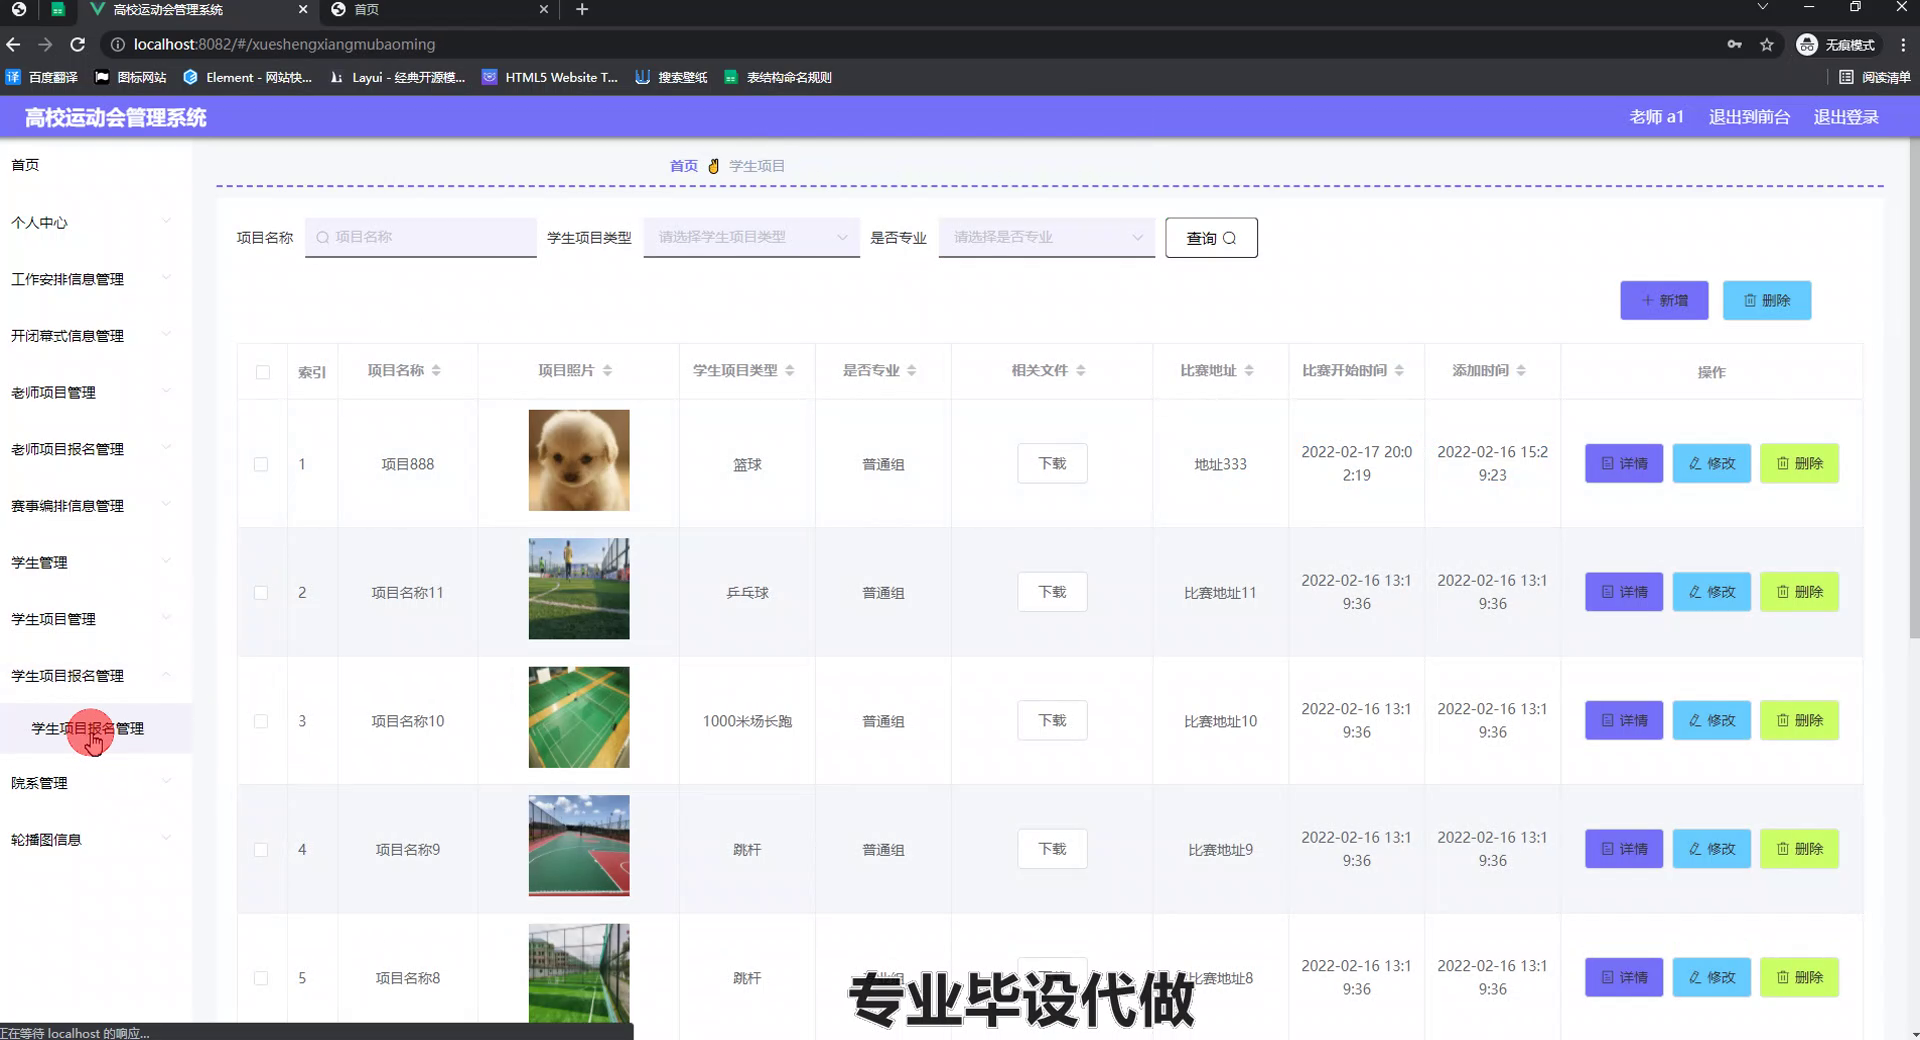Open a new browser tab with the plus
This screenshot has height=1040, width=1920.
tap(582, 9)
